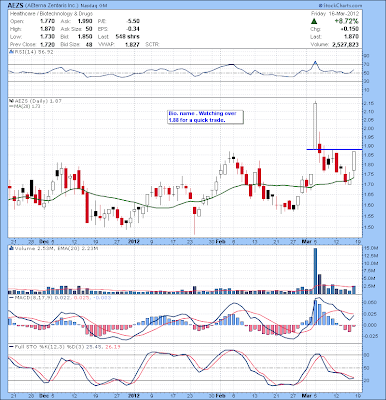
Task: Click the Dec label on price chart date axis
Action: tap(44, 241)
